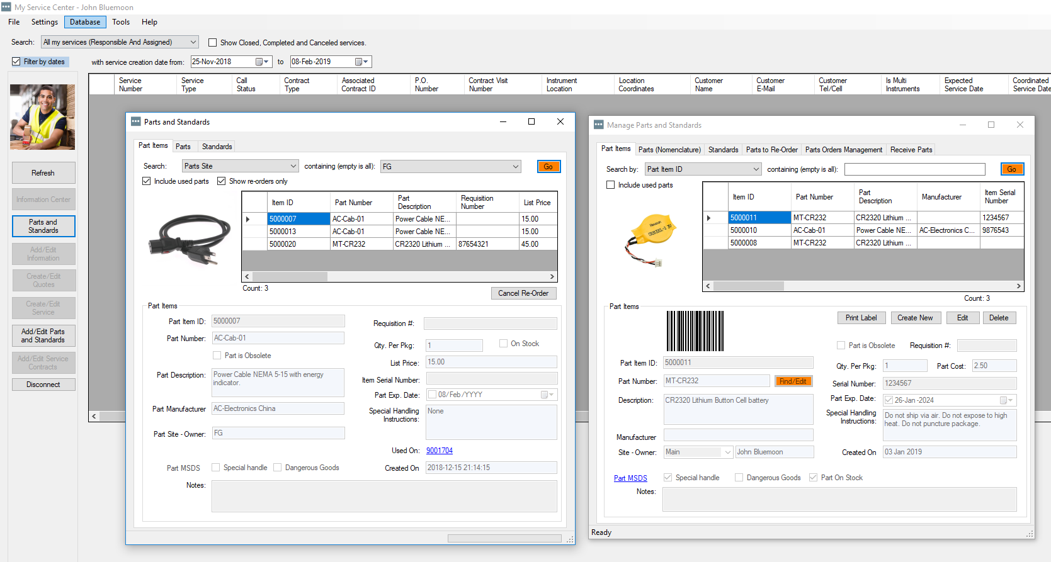This screenshot has width=1051, height=562.
Task: Open the Part Item ID search-by dropdown
Action: point(755,170)
